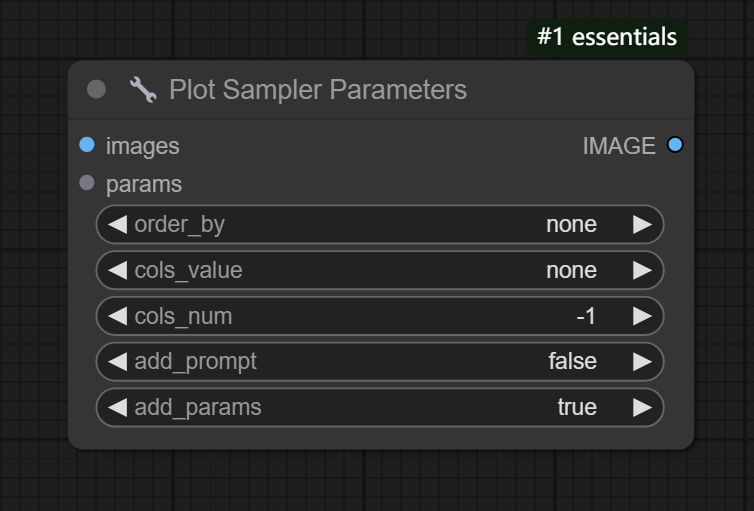Click the gray params input socket
Screen dimensions: 754x511
coord(87,183)
